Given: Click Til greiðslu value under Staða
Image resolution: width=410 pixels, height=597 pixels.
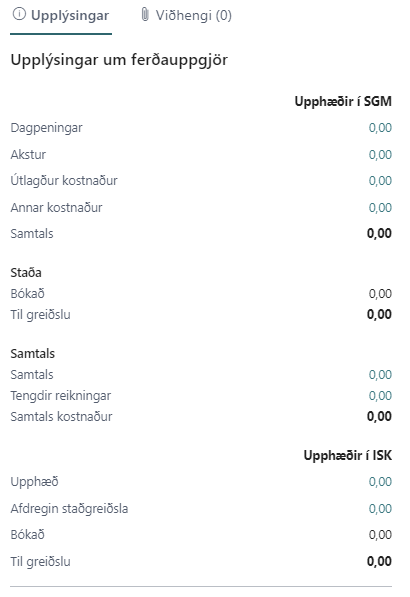Looking at the screenshot, I should pyautogui.click(x=379, y=314).
